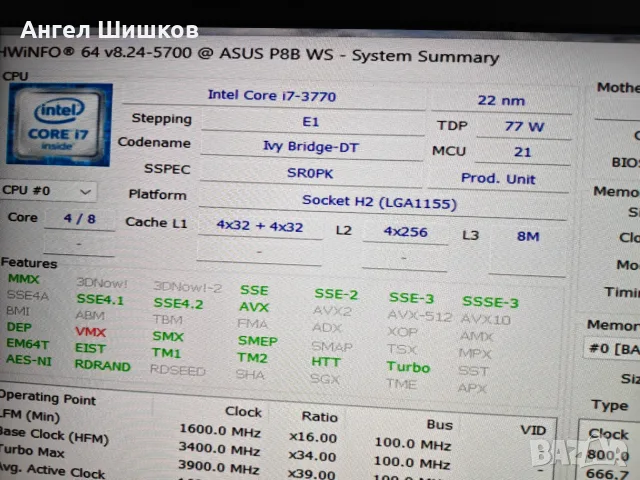Click the x34.00 ratio value
Viewport: 640px width, 480px height.
click(312, 456)
